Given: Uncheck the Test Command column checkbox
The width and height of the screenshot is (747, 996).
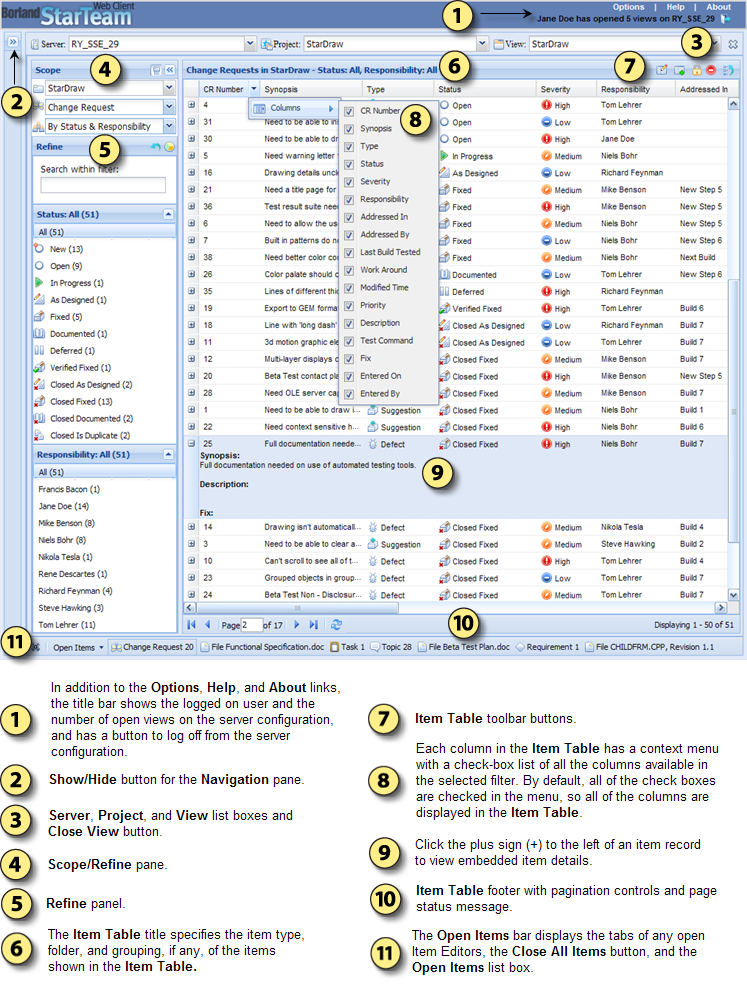Looking at the screenshot, I should (x=349, y=342).
